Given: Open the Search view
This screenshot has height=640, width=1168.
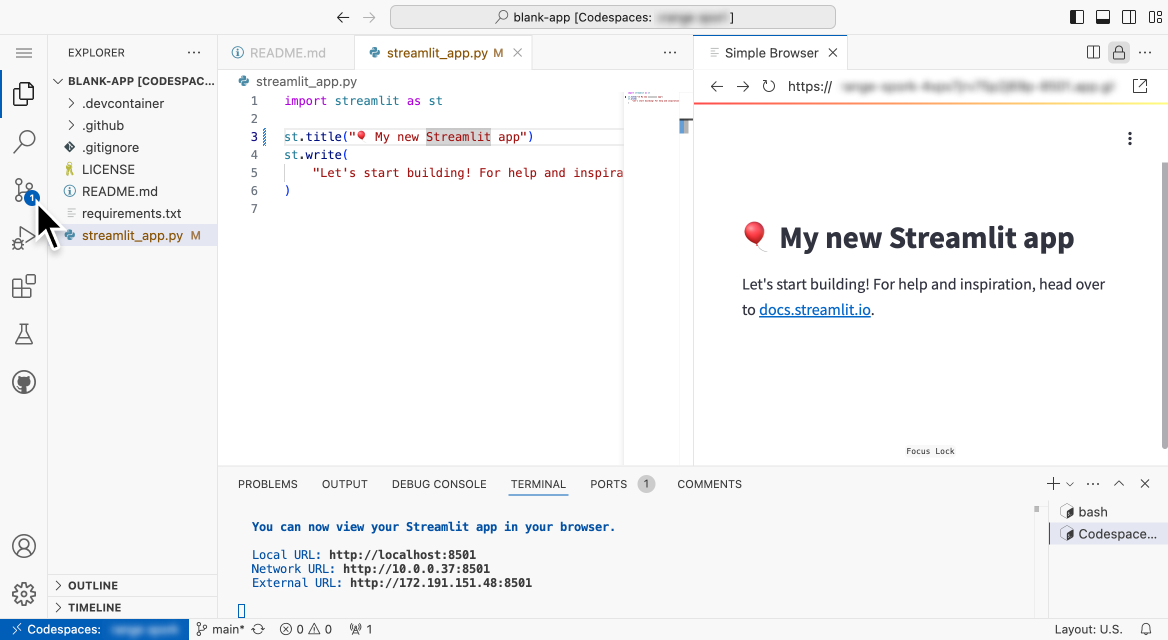Looking at the screenshot, I should pyautogui.click(x=24, y=142).
